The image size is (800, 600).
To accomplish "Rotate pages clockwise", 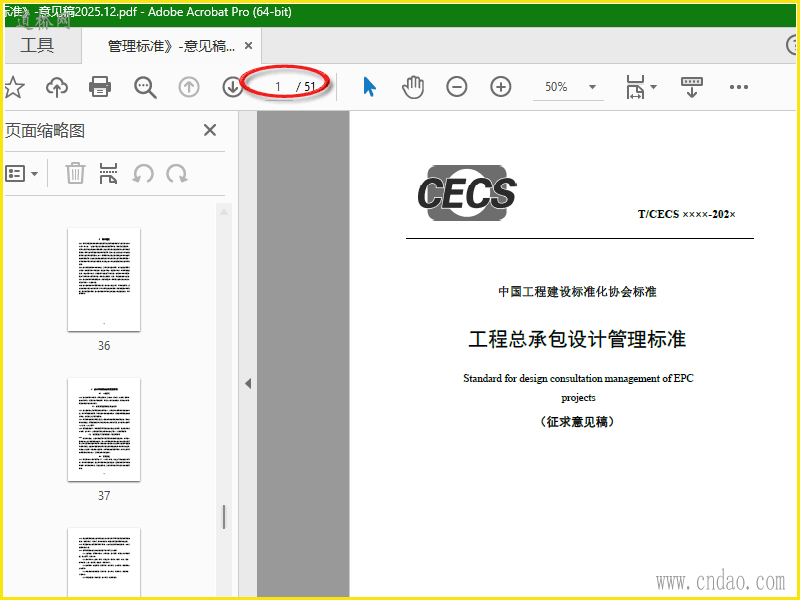I will click(x=177, y=174).
